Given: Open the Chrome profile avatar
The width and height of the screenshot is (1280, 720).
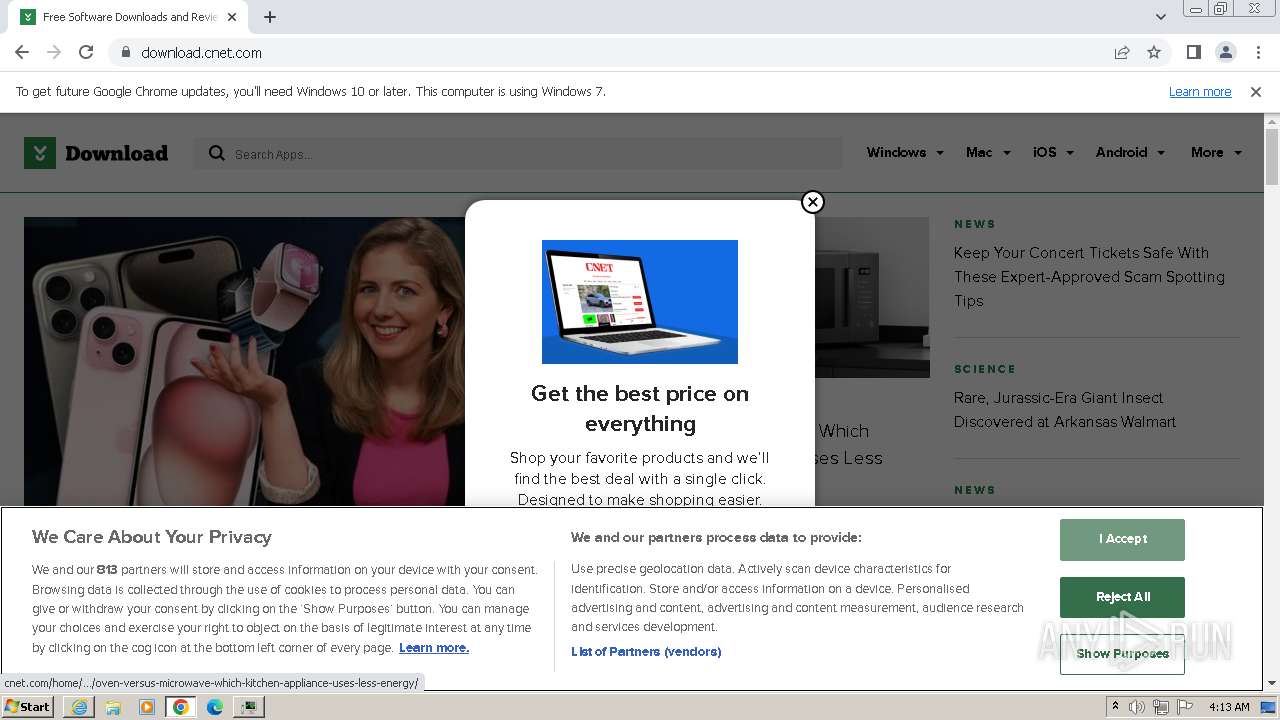Looking at the screenshot, I should 1226,52.
